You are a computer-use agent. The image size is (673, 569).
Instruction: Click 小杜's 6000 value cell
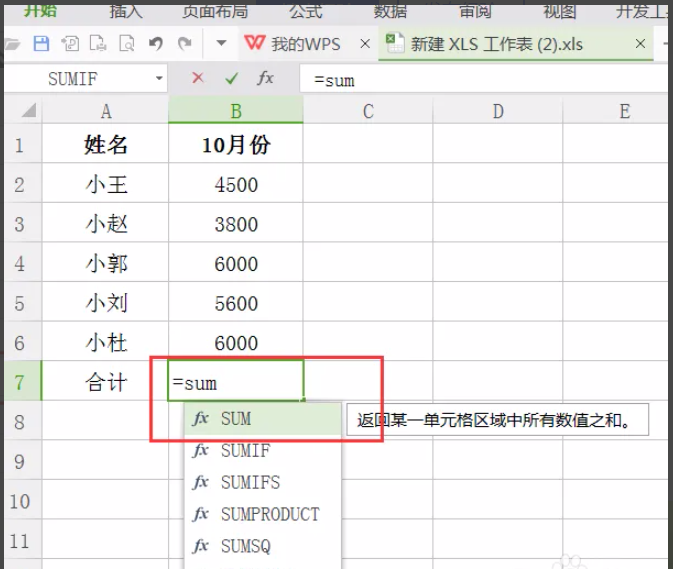tap(236, 342)
